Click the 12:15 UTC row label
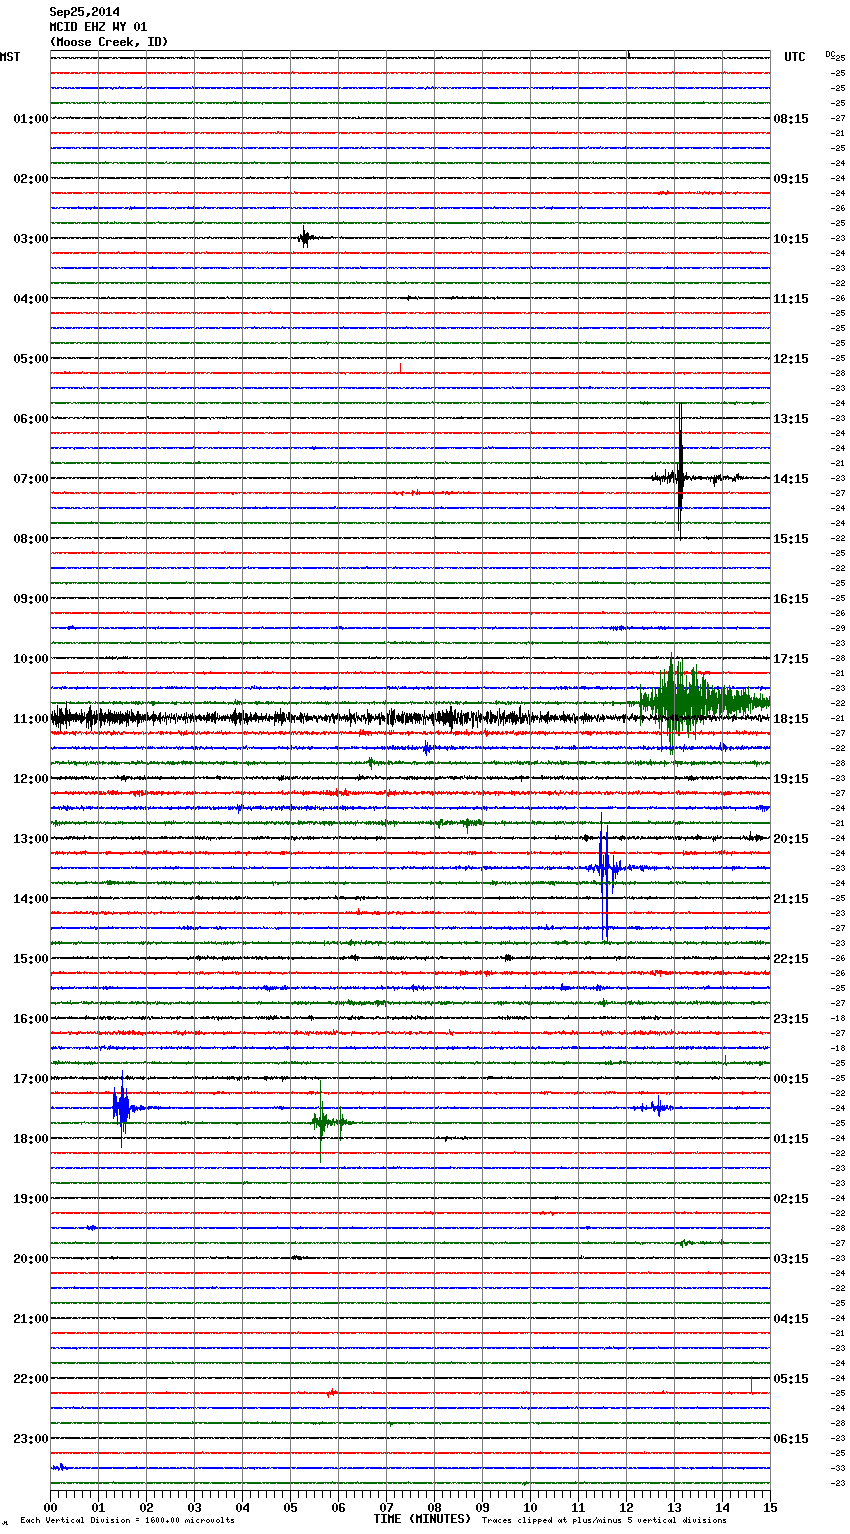Viewport: 850px width, 1534px height. click(x=791, y=359)
